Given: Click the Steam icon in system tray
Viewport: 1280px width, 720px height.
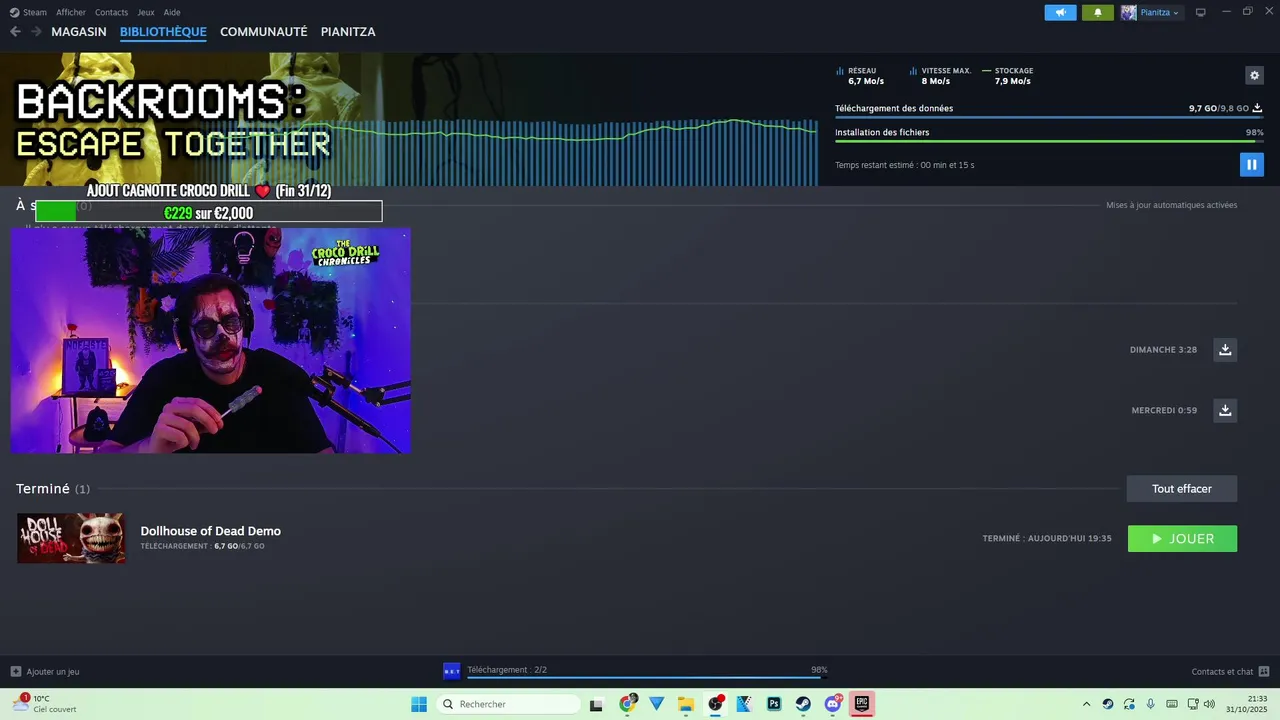Looking at the screenshot, I should click(1107, 704).
